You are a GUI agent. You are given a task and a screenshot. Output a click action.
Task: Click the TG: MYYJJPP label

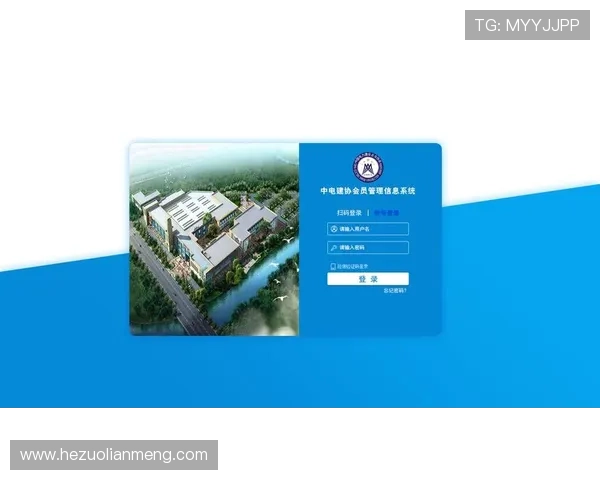[x=527, y=26]
